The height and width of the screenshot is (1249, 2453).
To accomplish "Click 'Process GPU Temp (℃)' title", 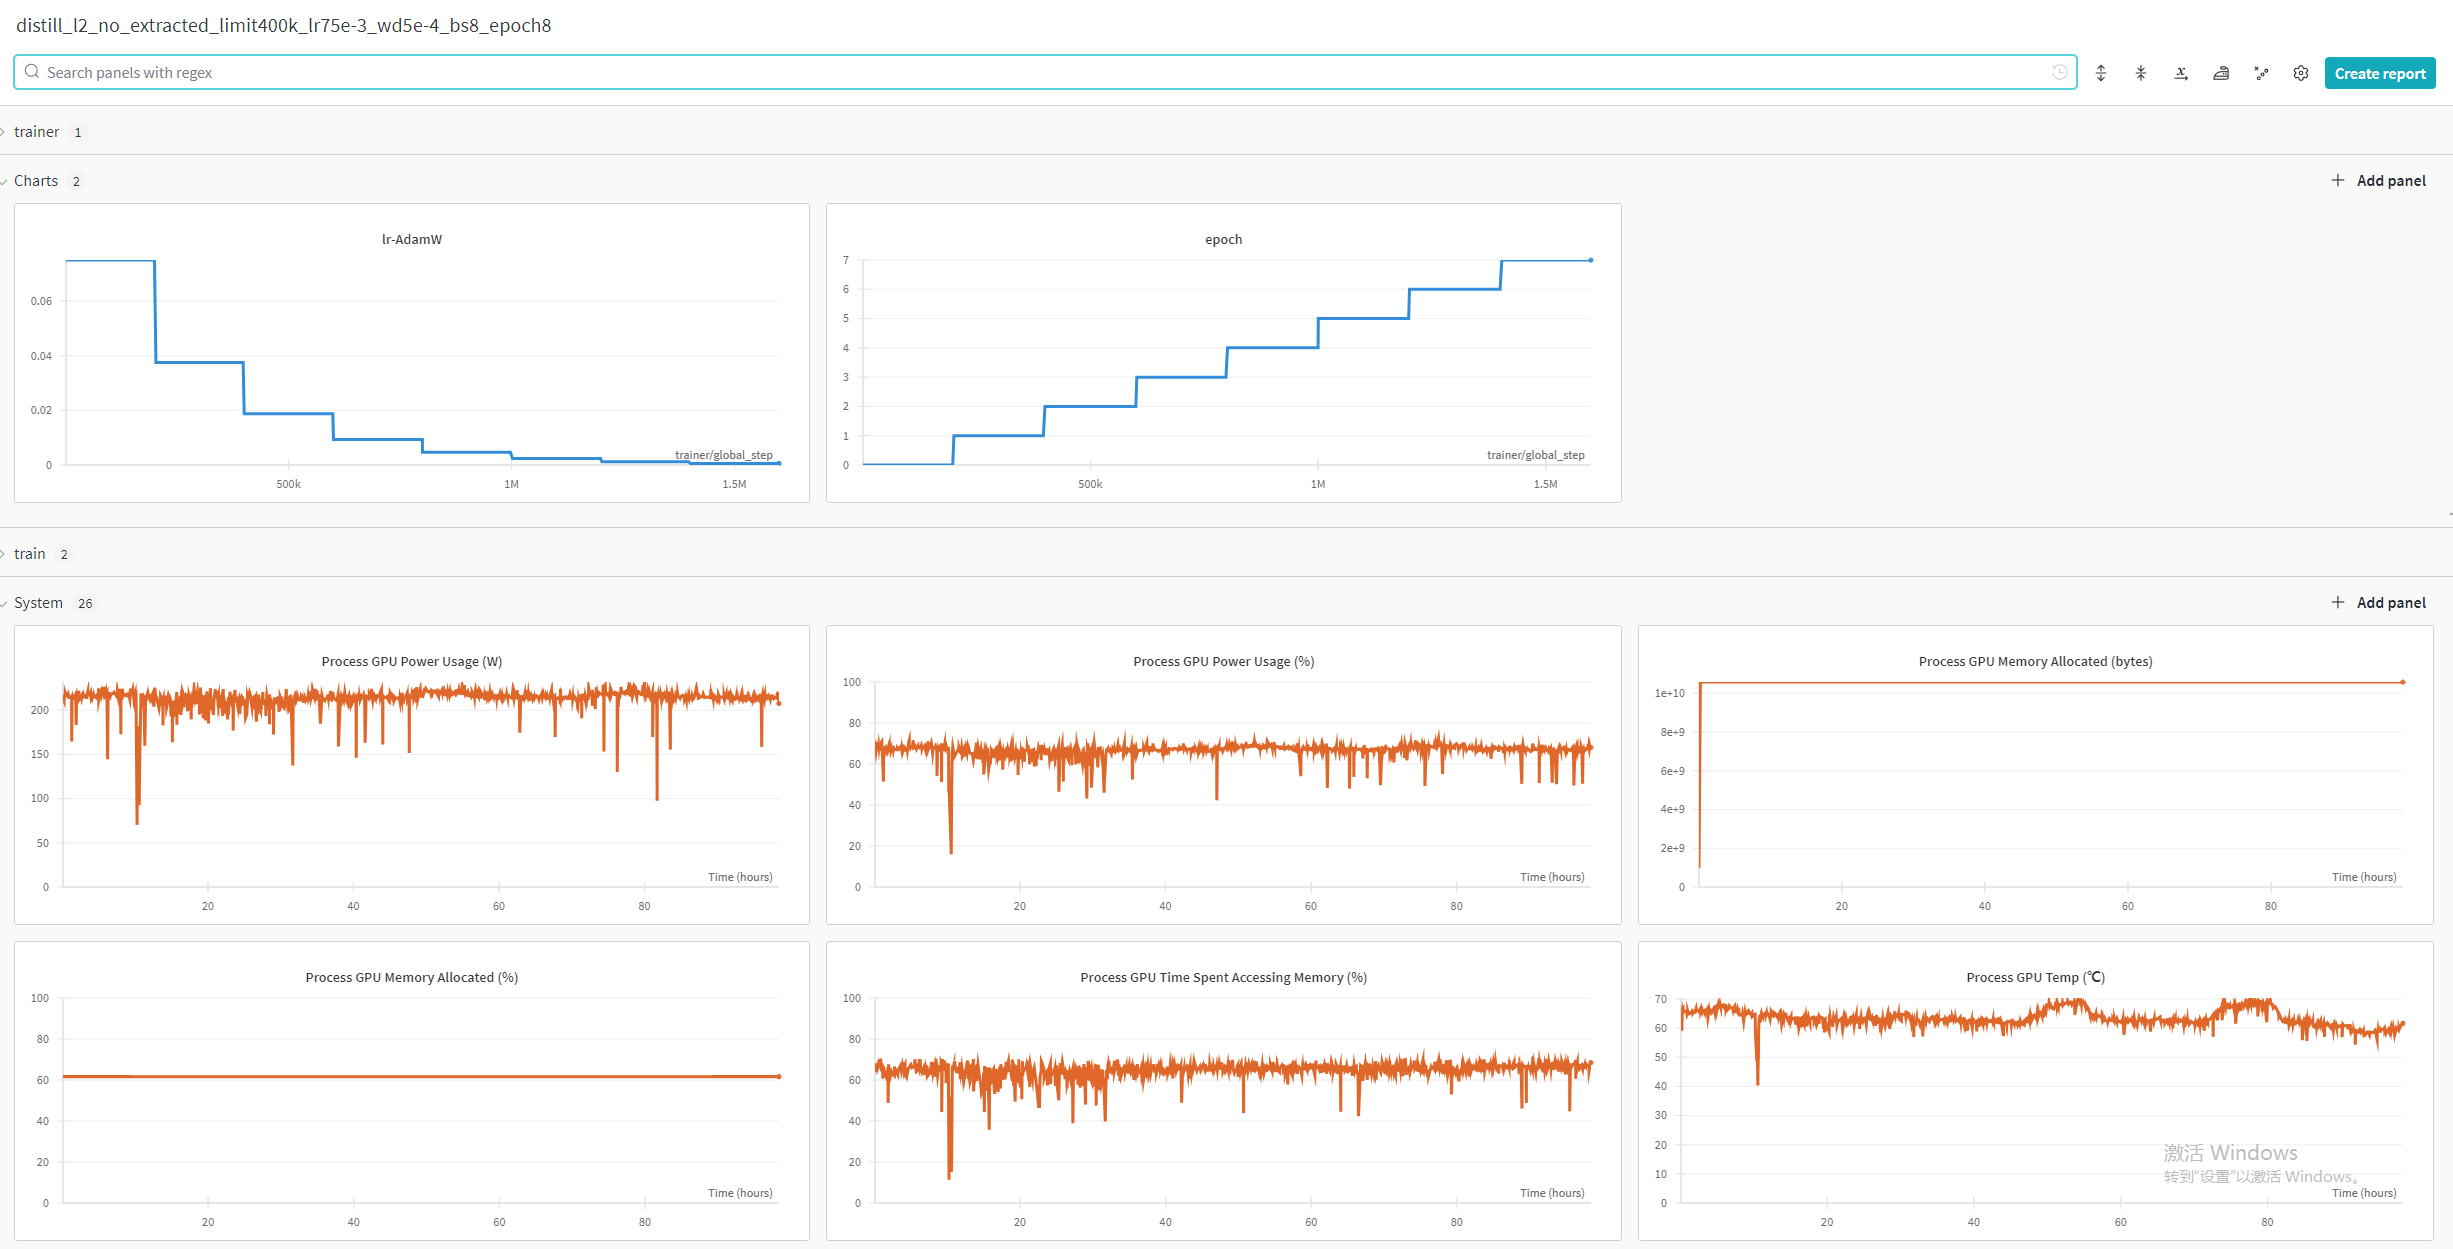I will (x=2036, y=977).
